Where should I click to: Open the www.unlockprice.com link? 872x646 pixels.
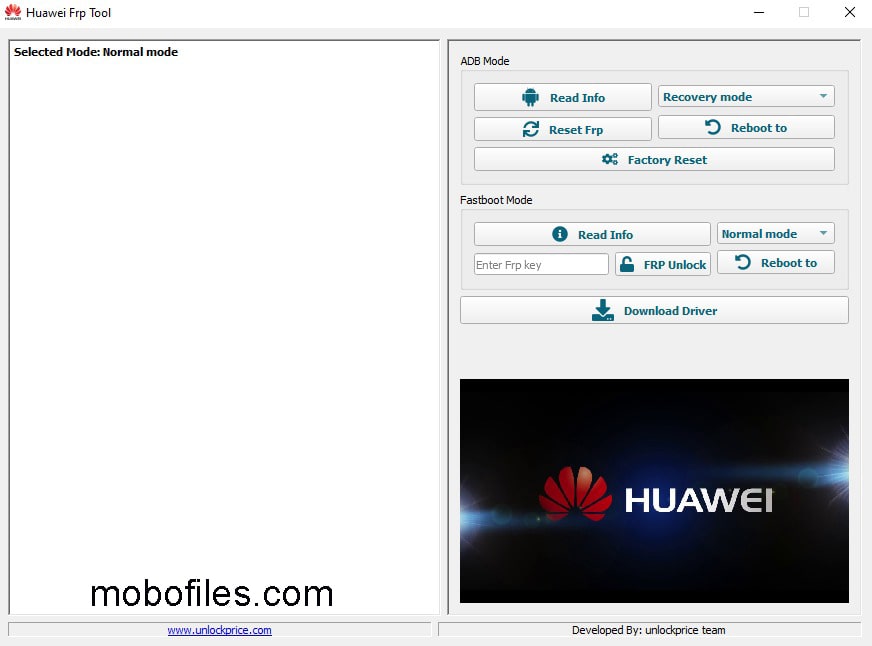coord(220,630)
